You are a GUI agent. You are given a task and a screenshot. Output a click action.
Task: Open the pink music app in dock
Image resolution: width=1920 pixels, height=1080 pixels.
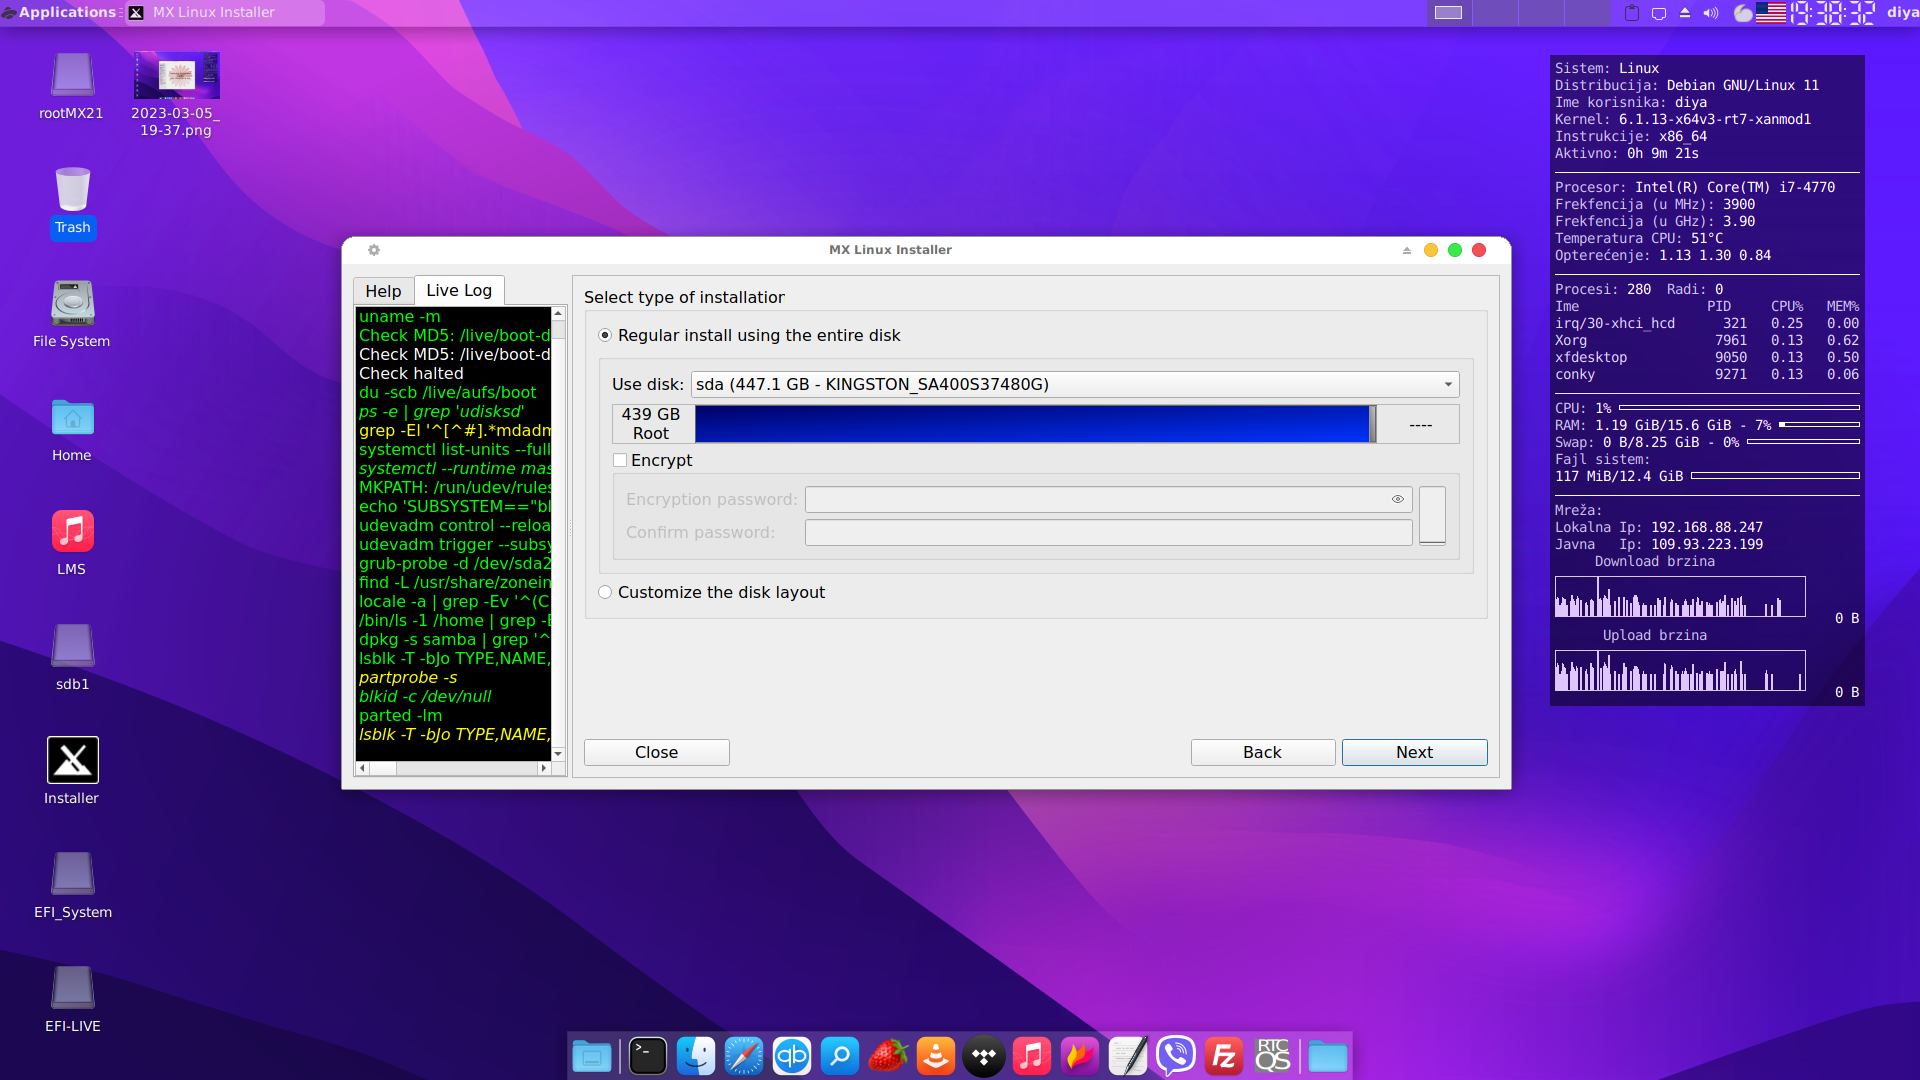click(x=1032, y=1056)
